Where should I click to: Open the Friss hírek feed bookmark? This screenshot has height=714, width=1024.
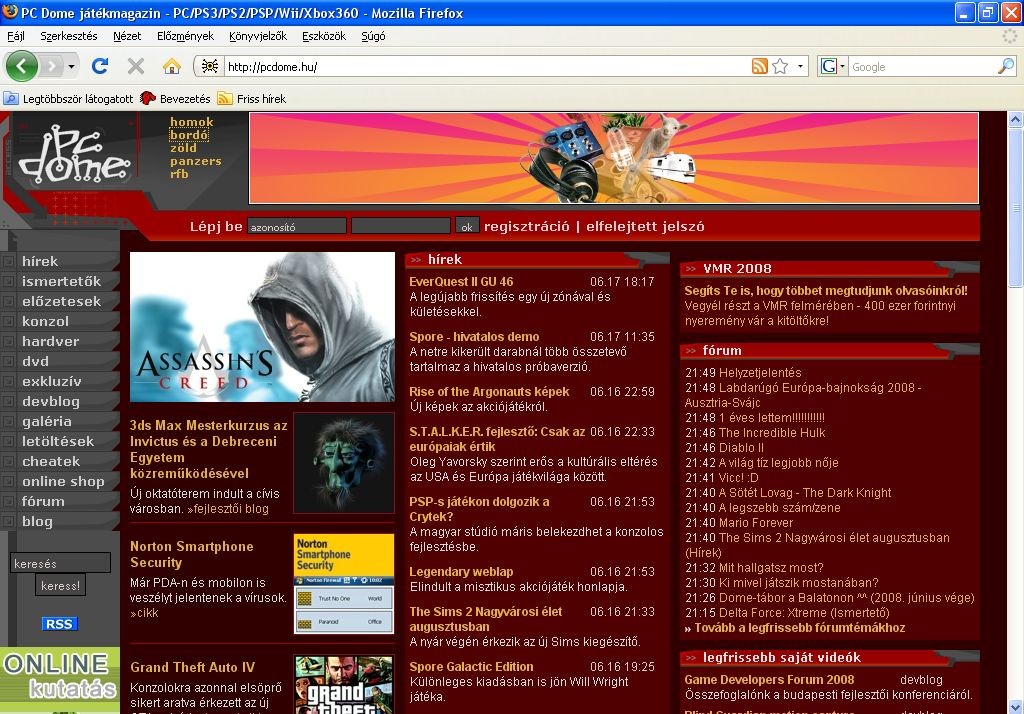click(x=252, y=99)
